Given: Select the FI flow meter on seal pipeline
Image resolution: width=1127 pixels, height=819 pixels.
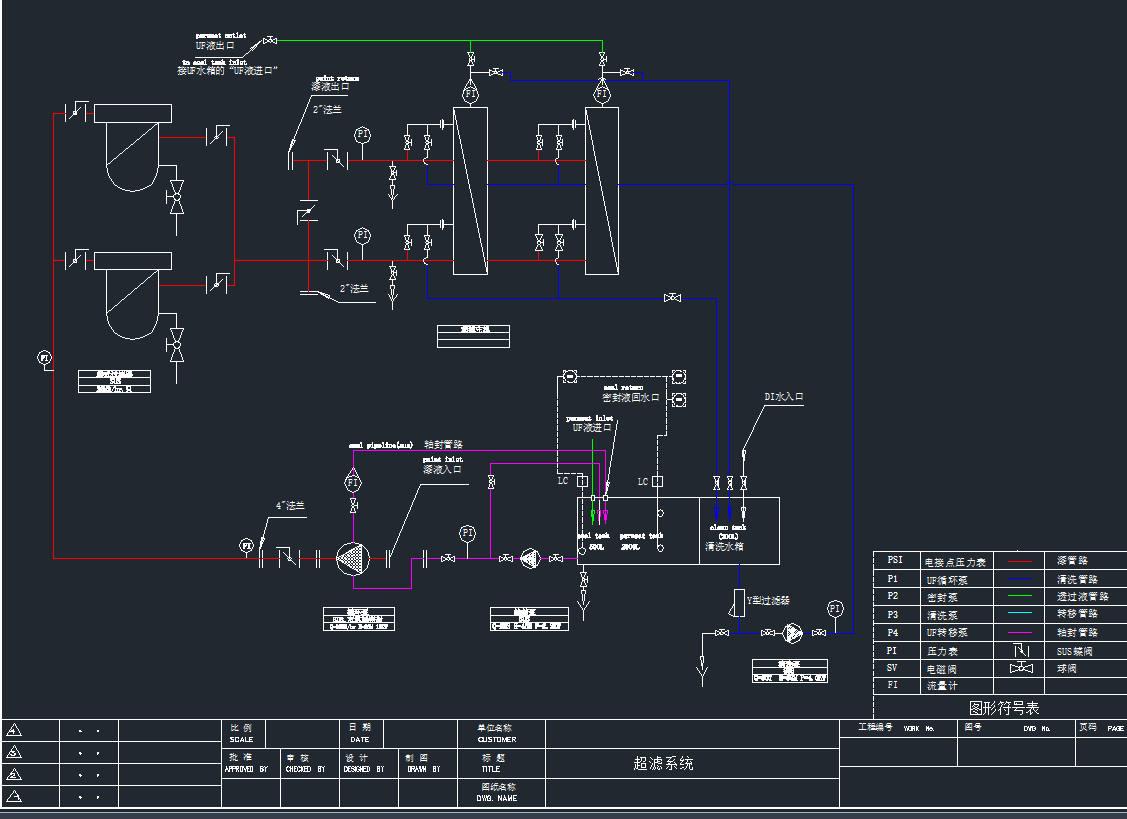Looking at the screenshot, I should (353, 482).
